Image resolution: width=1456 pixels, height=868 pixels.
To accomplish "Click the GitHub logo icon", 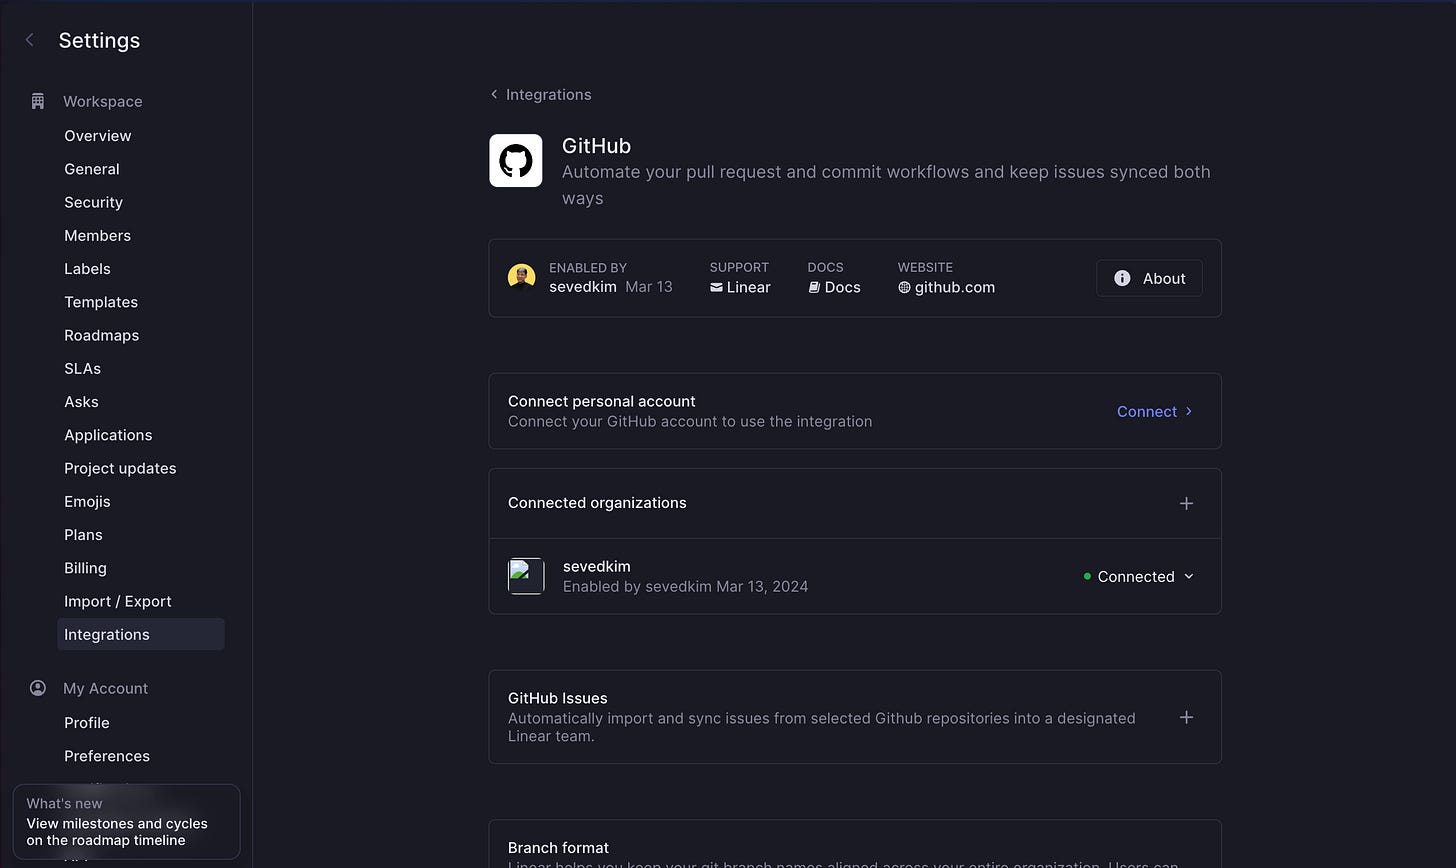I will coord(516,160).
